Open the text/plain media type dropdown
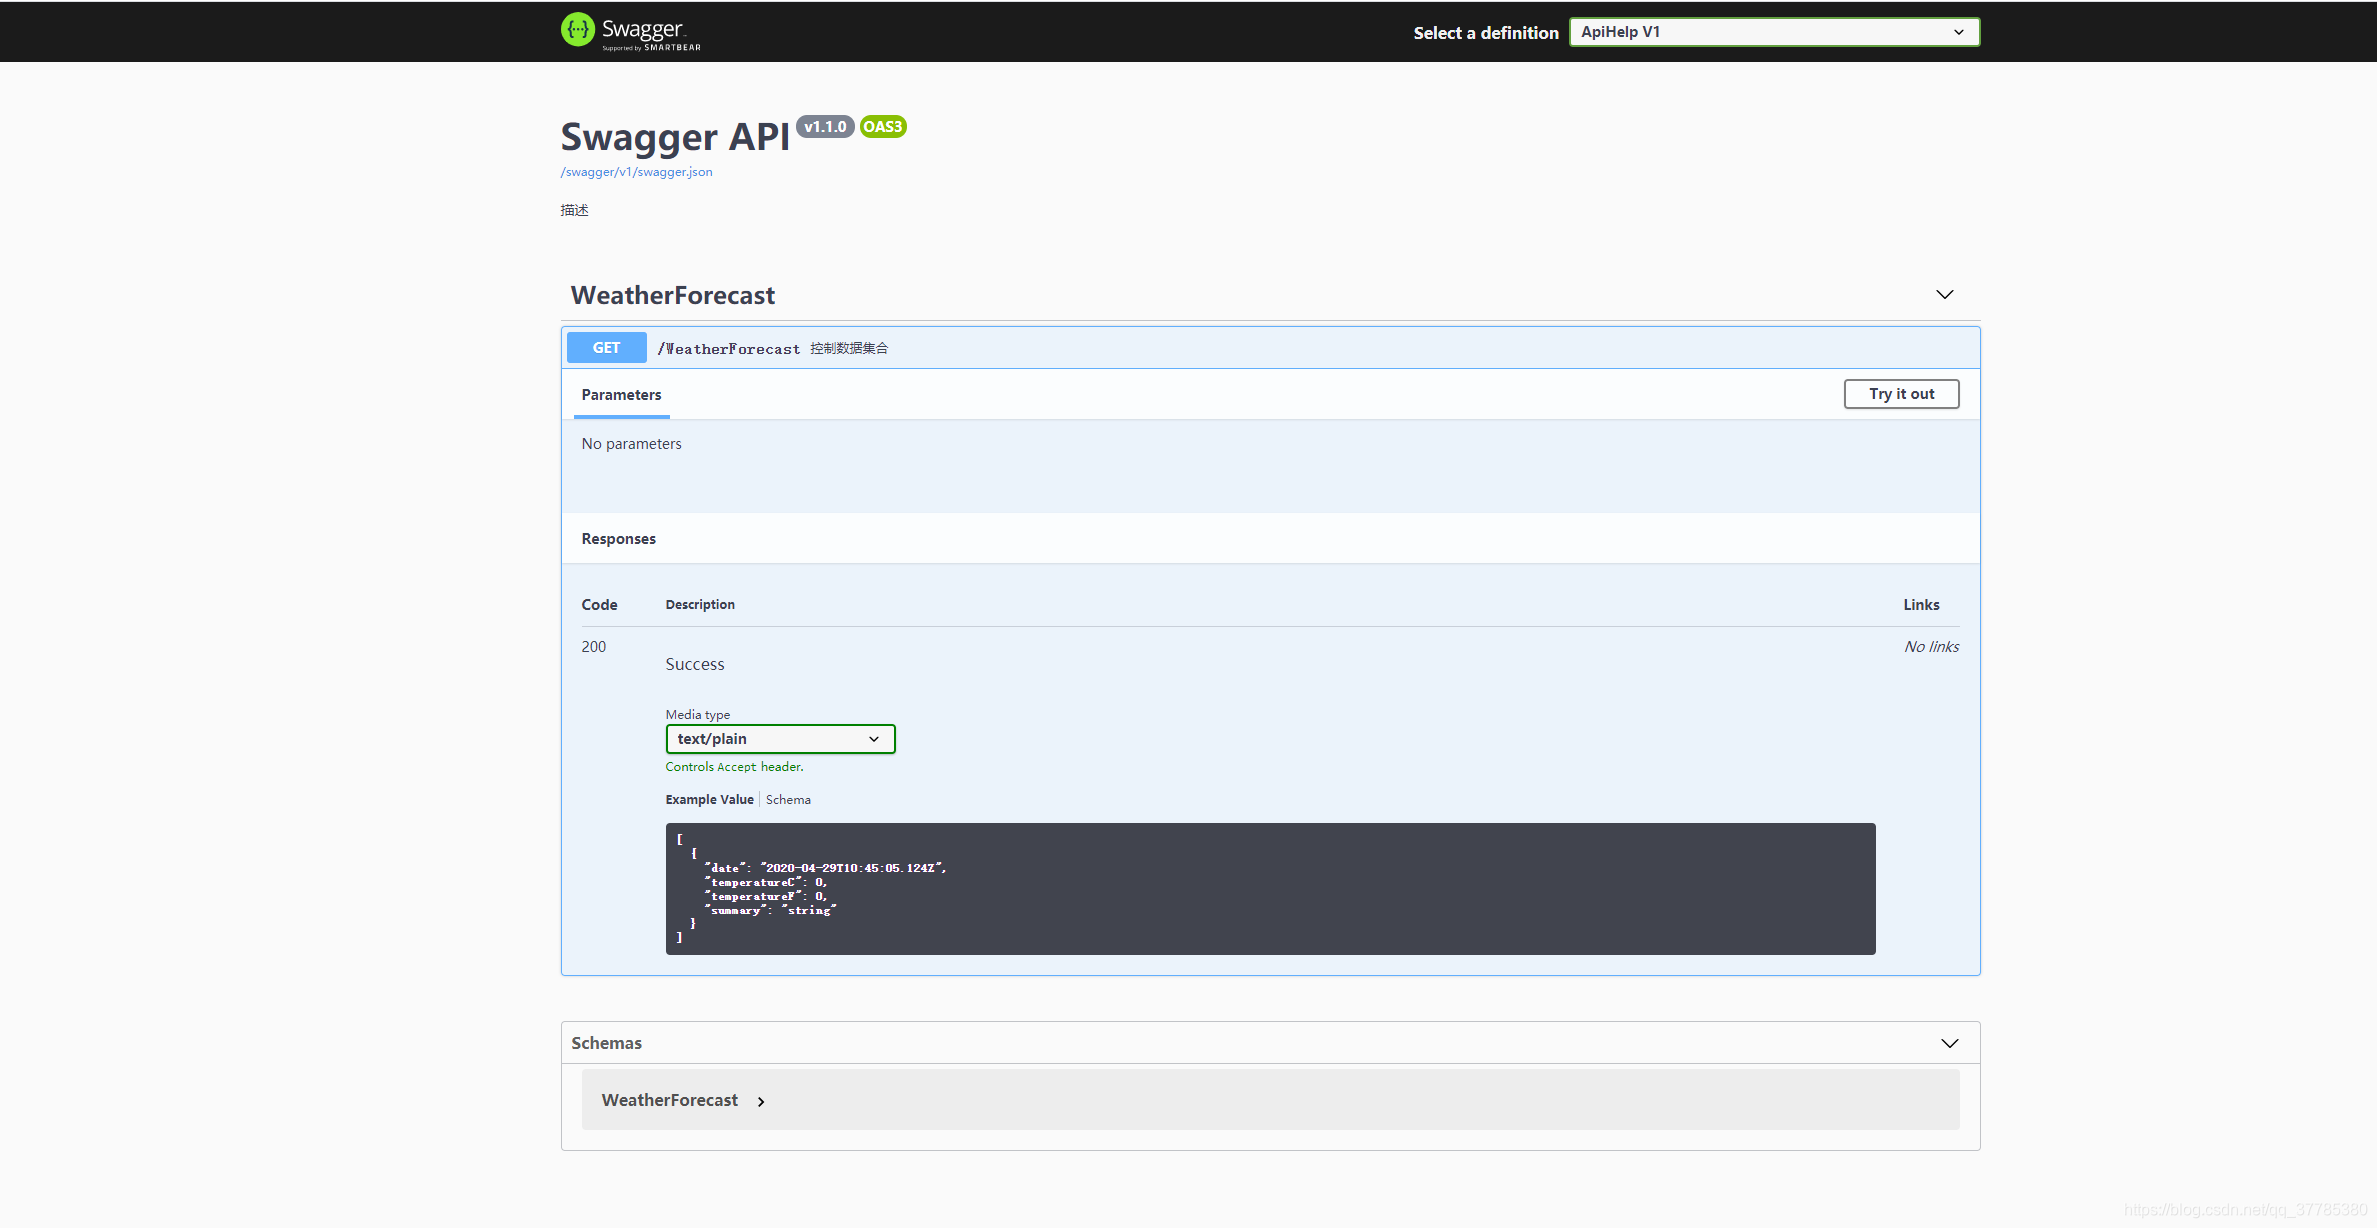This screenshot has width=2377, height=1228. pos(780,739)
